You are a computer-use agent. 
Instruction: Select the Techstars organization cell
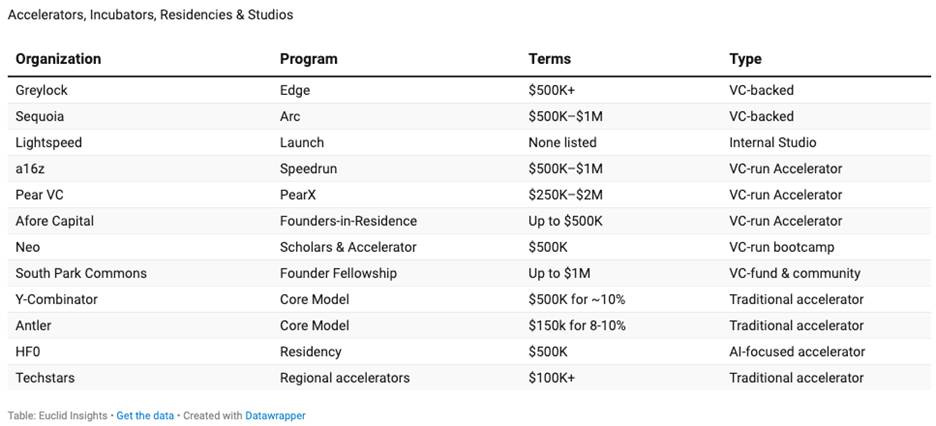(45, 378)
